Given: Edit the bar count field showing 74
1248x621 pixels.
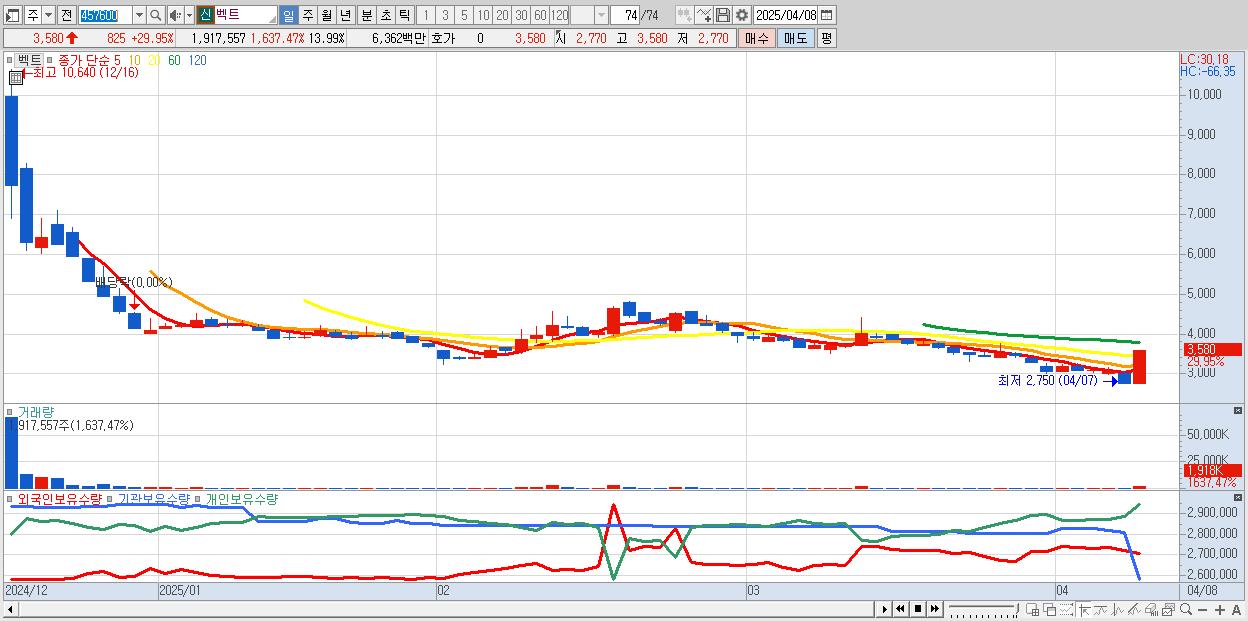Looking at the screenshot, I should 625,15.
